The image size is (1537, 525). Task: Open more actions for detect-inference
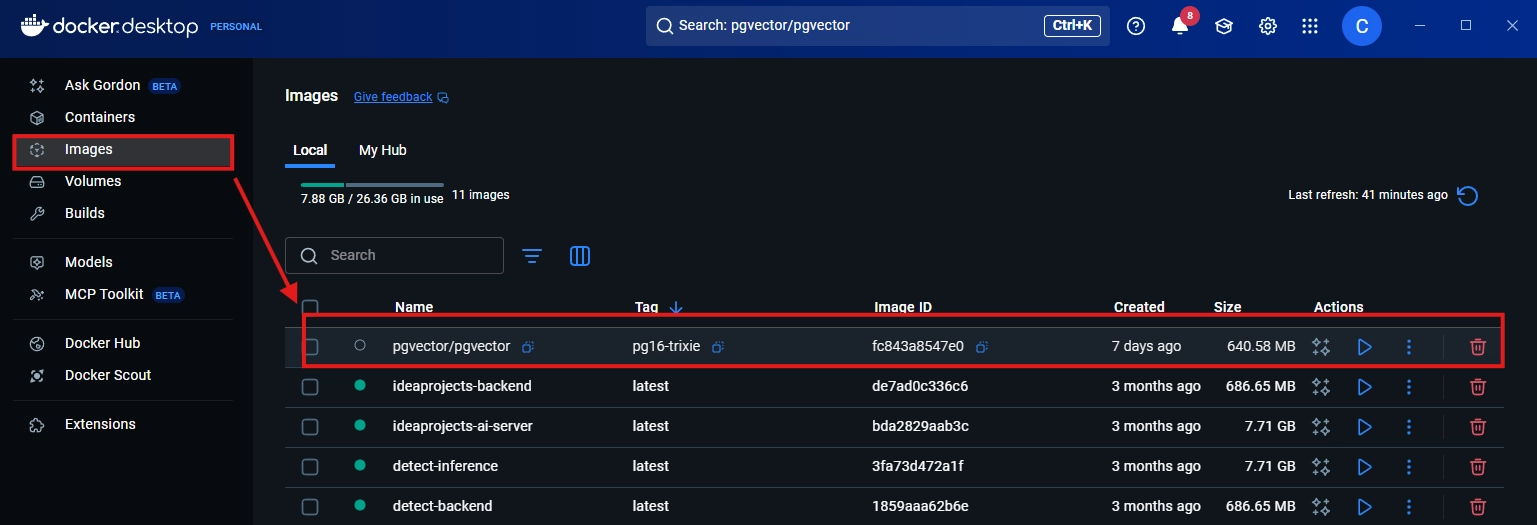coord(1409,466)
